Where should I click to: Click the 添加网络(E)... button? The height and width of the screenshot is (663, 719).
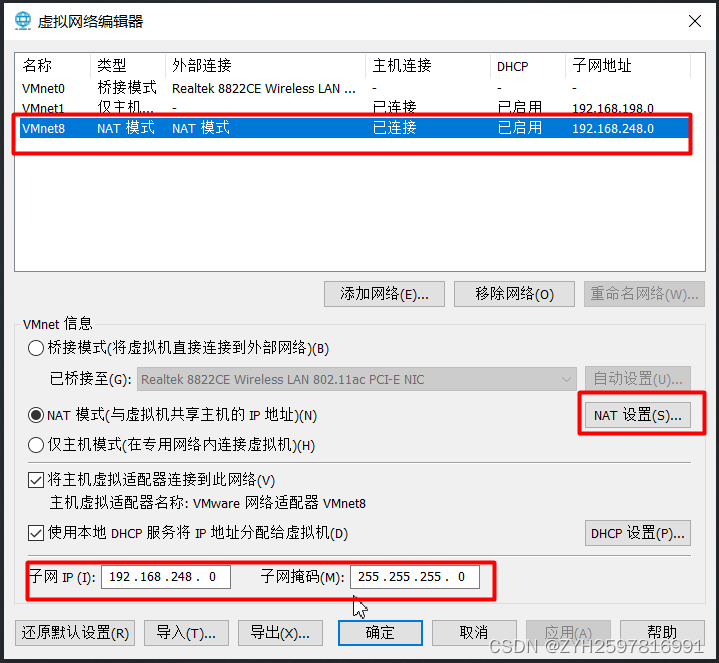click(x=384, y=294)
